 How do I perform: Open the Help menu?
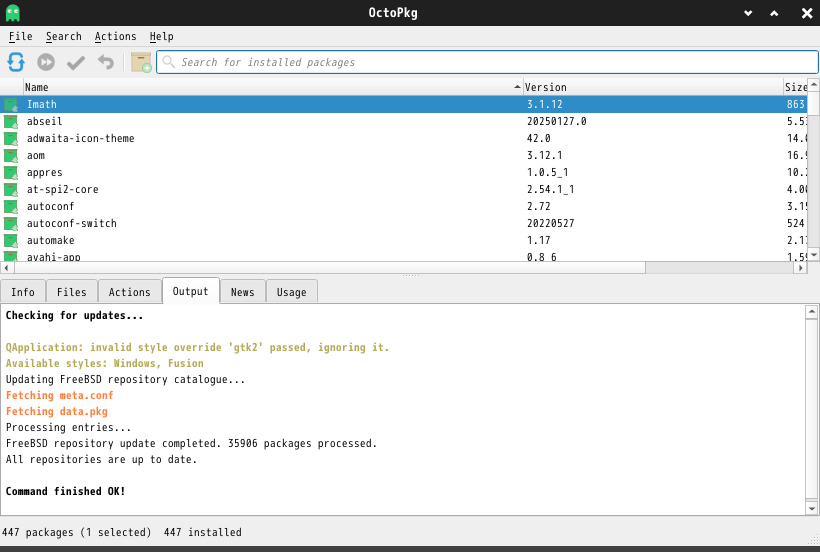(161, 36)
